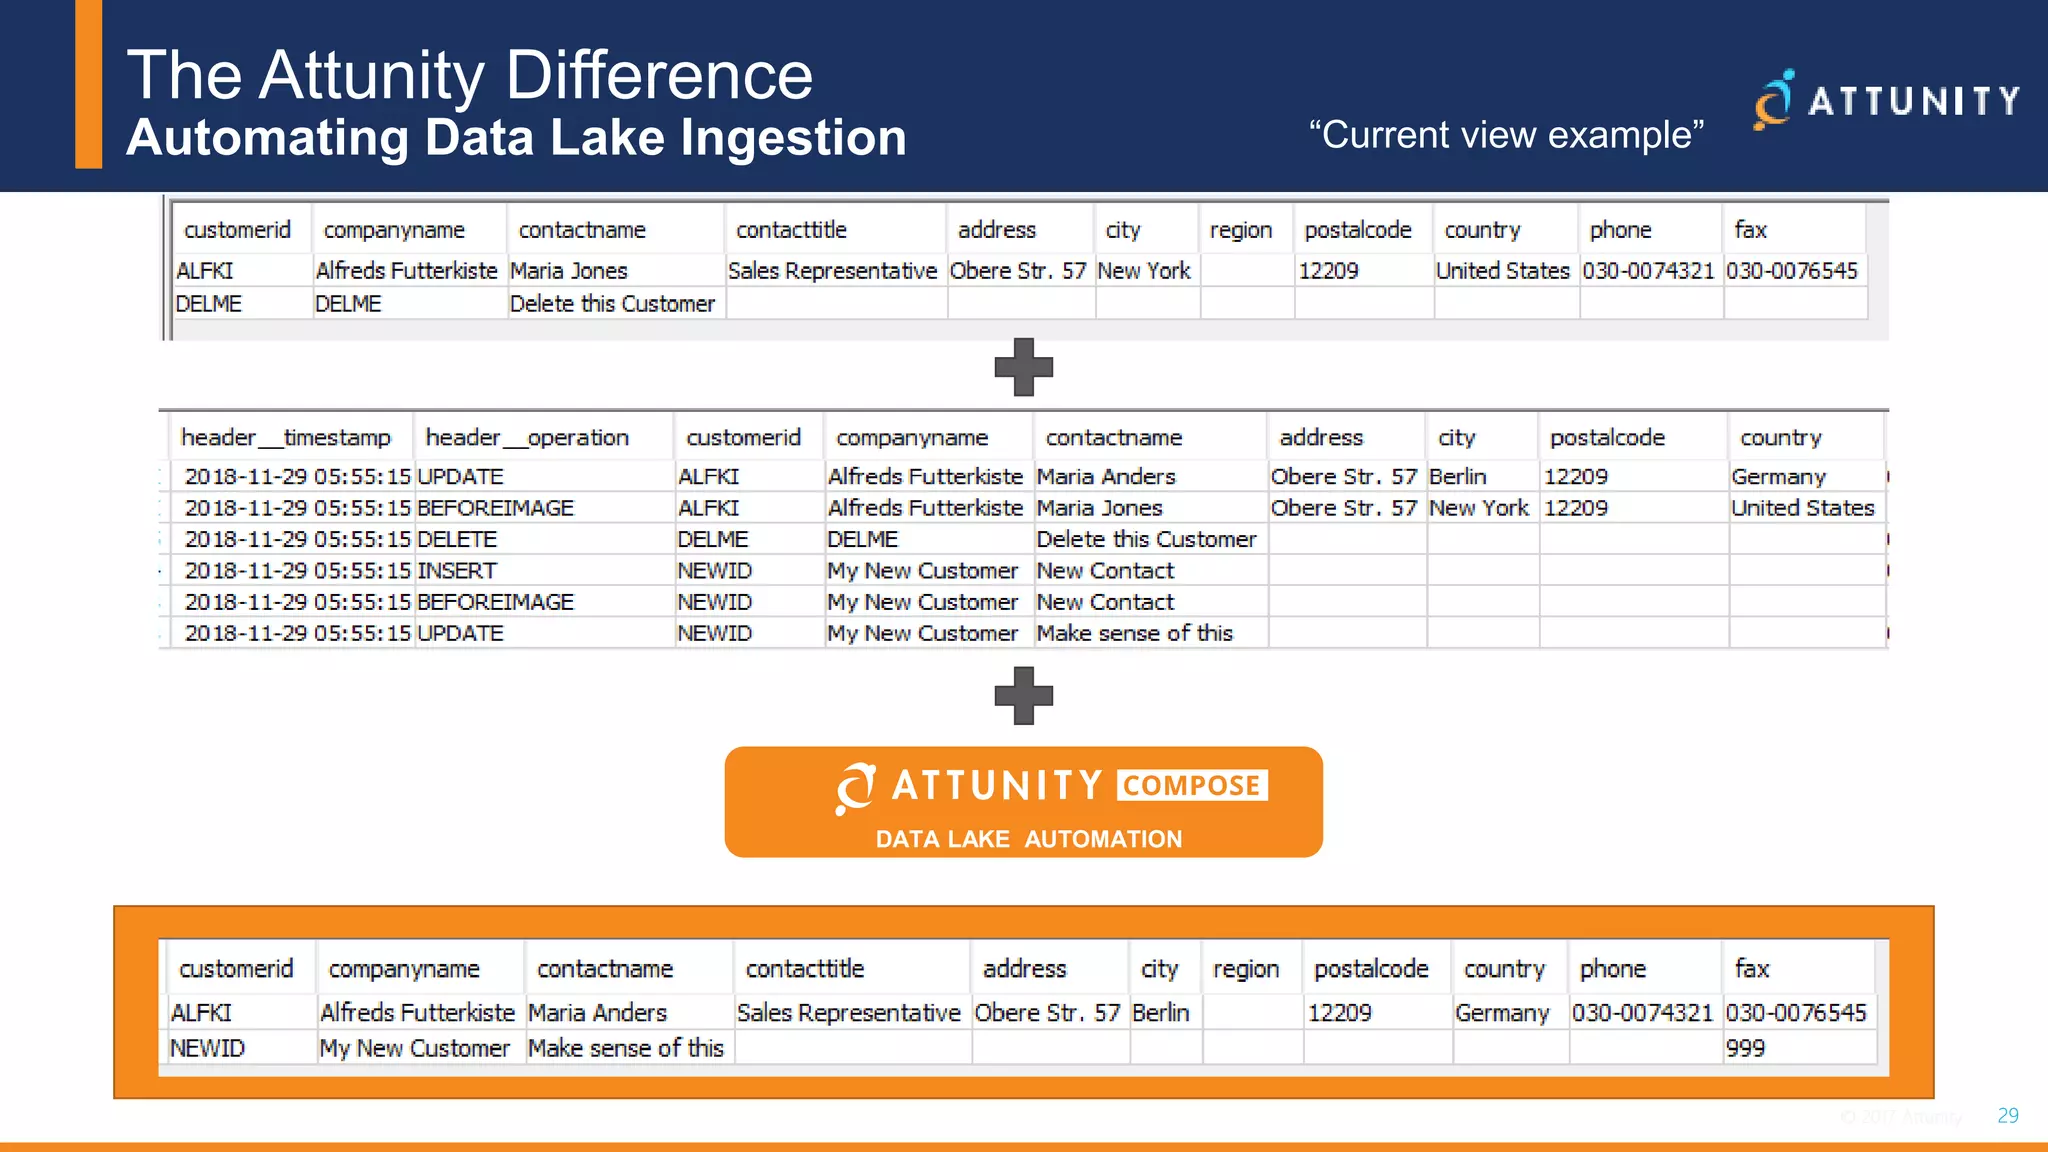This screenshot has height=1152, width=2048.
Task: Click the upper gray plus icon
Action: tap(1023, 367)
